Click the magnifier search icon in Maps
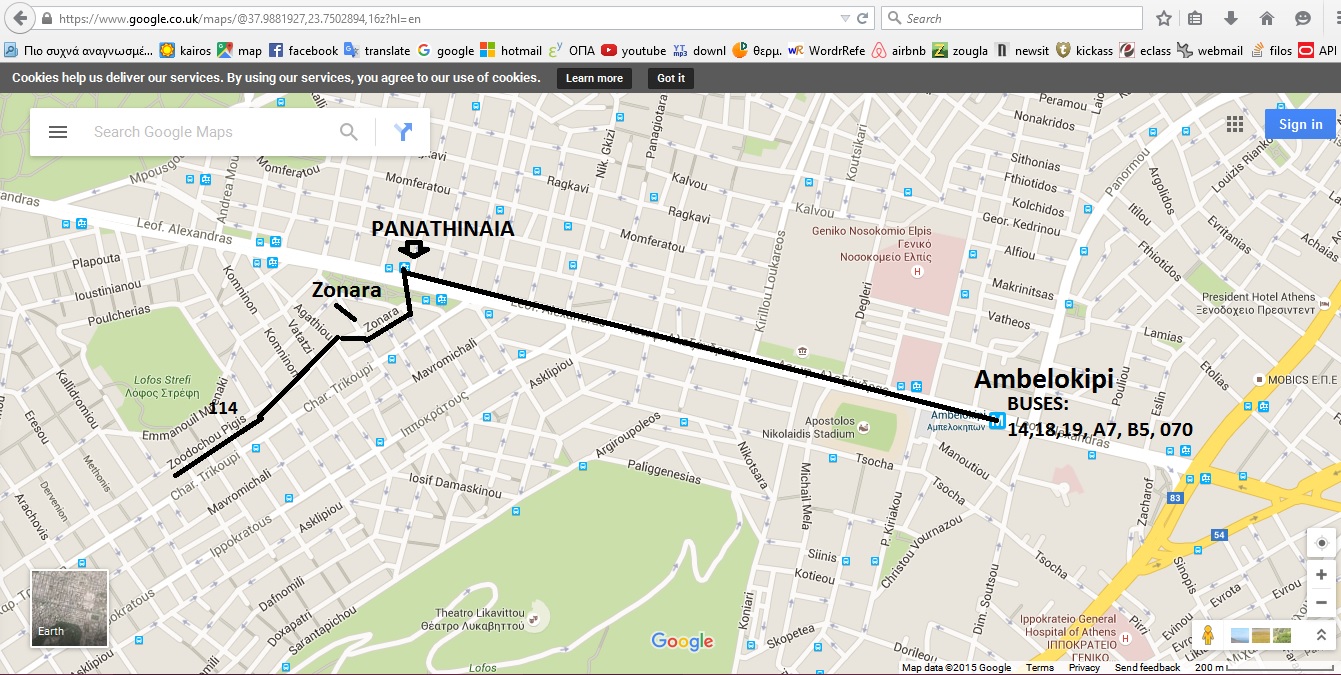The height and width of the screenshot is (675, 1341). pyautogui.click(x=349, y=132)
